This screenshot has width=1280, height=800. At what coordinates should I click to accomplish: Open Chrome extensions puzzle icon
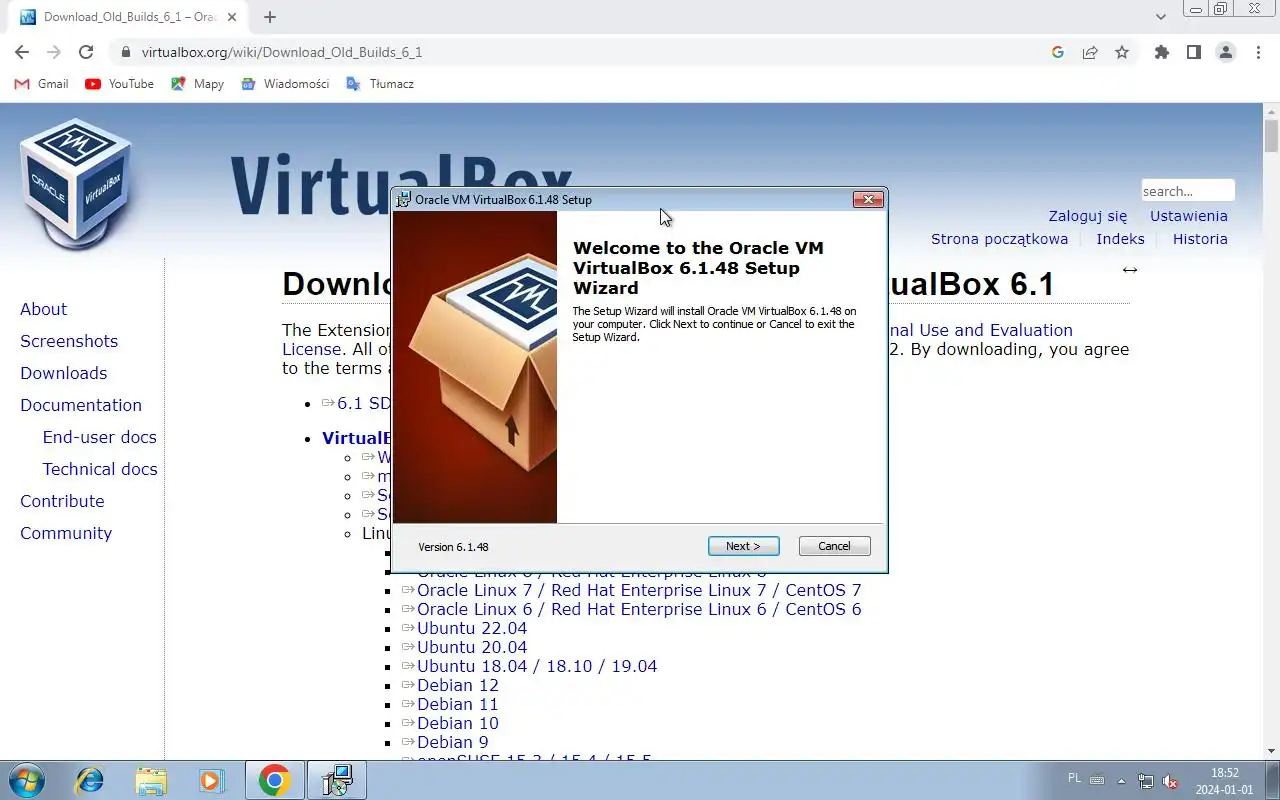(x=1161, y=52)
